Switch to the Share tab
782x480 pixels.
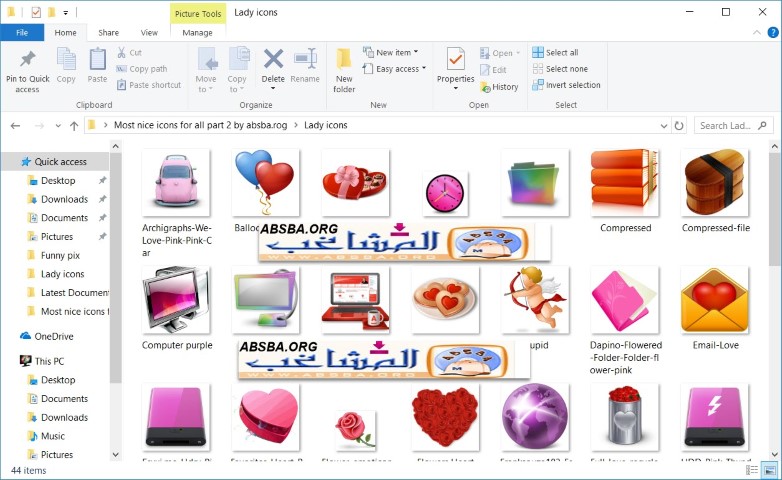(108, 32)
